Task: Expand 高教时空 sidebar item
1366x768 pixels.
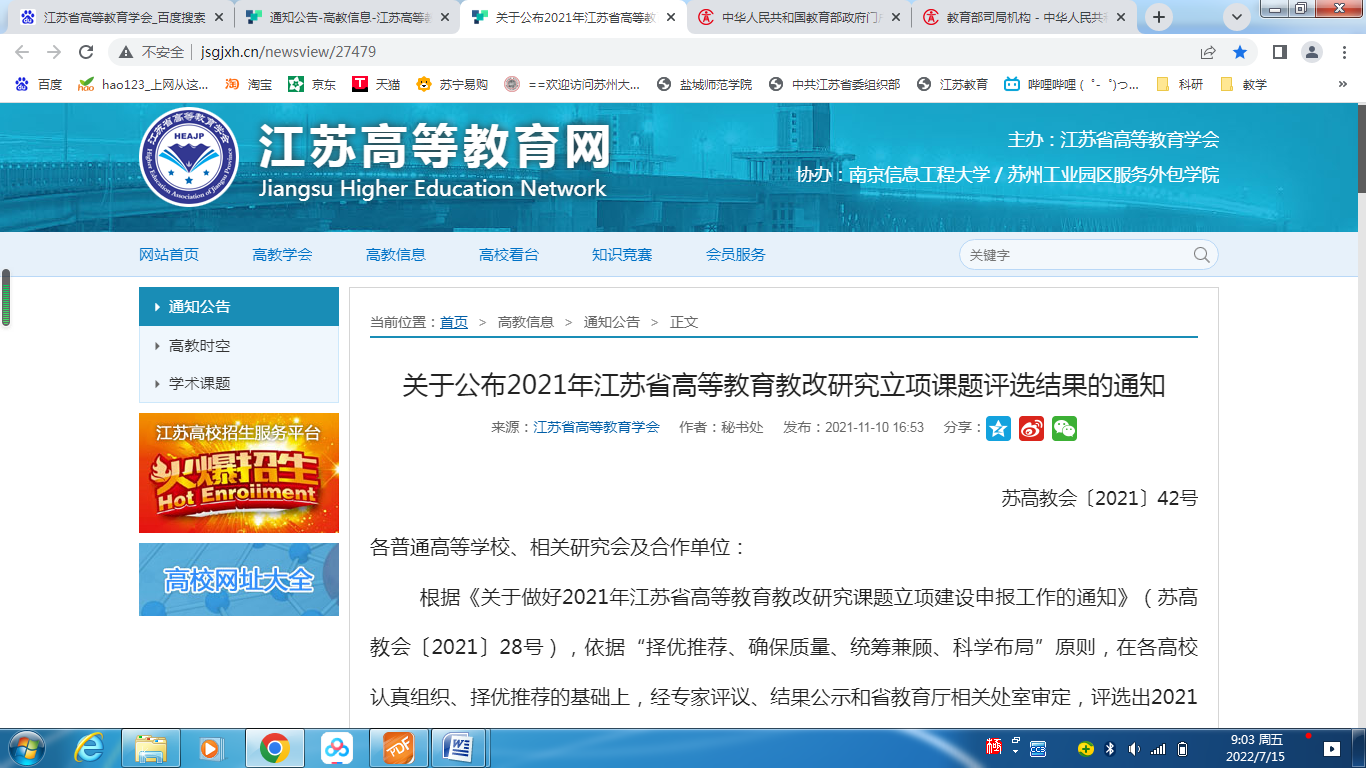Action: (199, 346)
